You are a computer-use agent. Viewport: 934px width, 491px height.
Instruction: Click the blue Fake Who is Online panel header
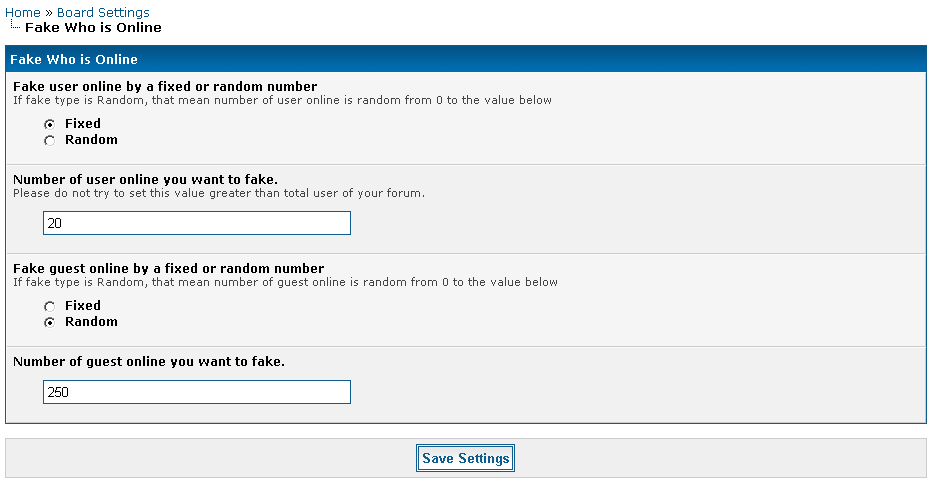[466, 60]
